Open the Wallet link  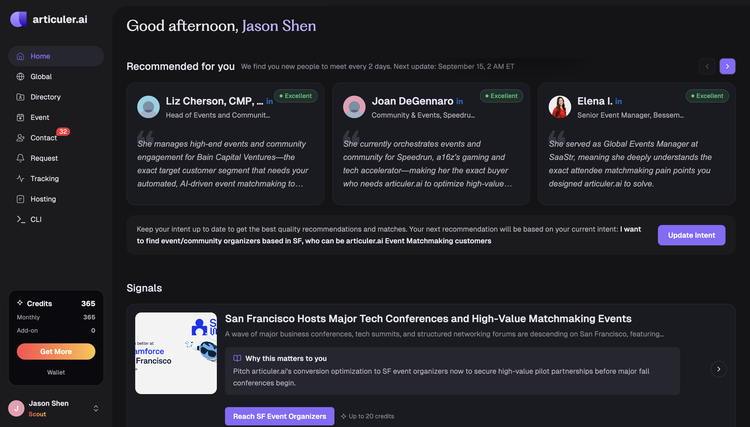tap(56, 372)
